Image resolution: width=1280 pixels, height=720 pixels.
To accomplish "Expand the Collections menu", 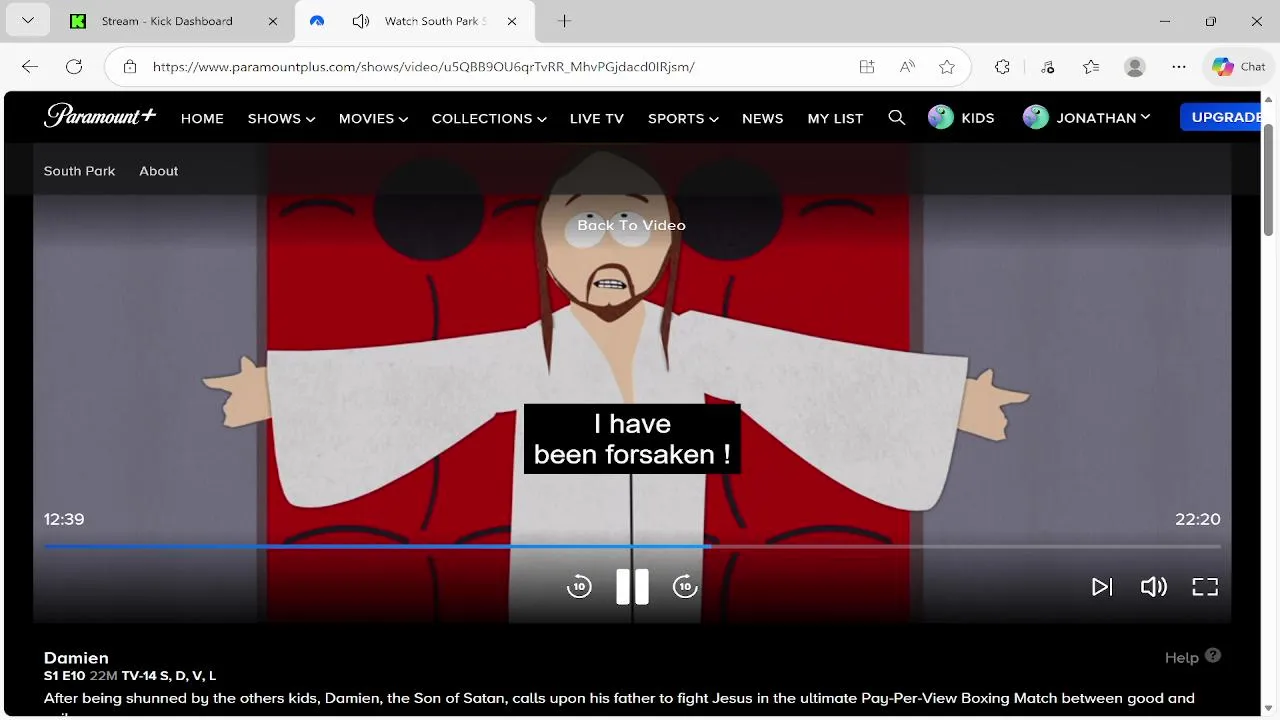I will 489,118.
